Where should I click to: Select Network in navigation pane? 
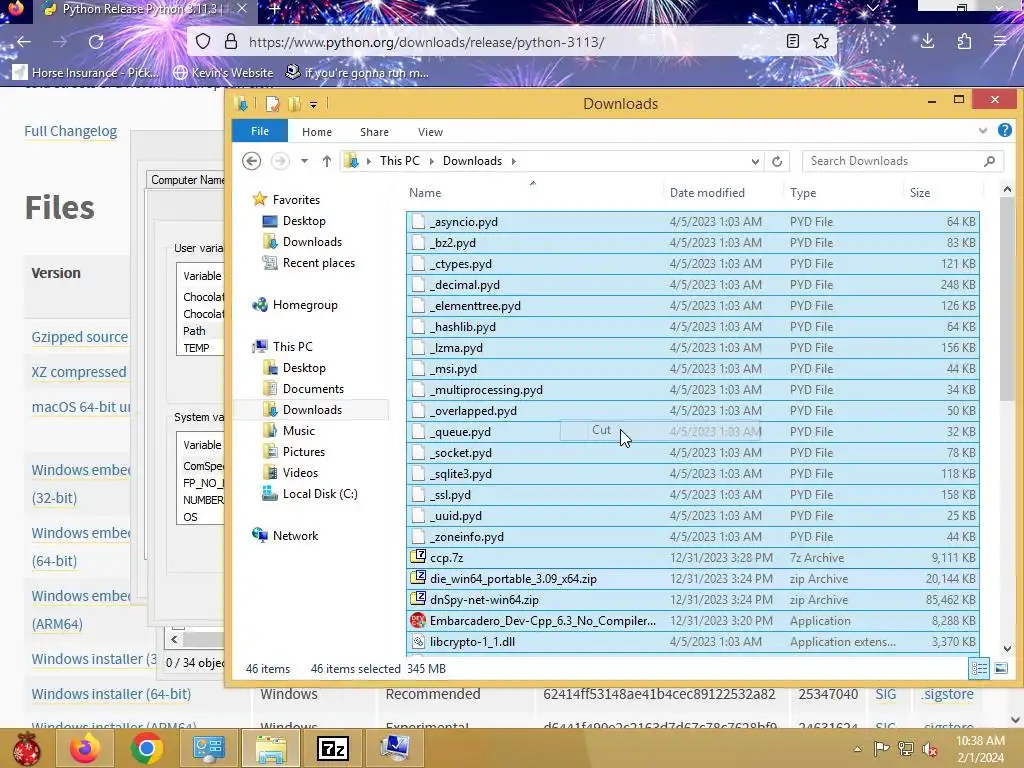point(295,536)
